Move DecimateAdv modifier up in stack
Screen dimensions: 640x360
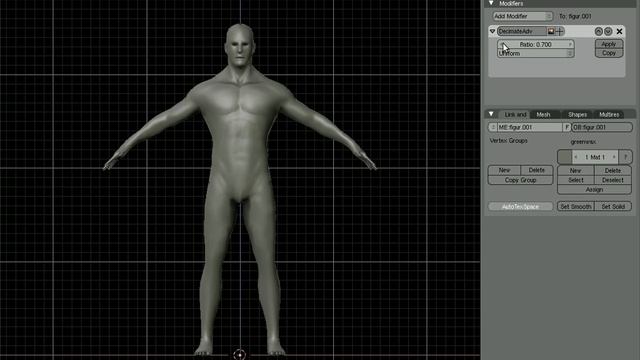(x=599, y=31)
